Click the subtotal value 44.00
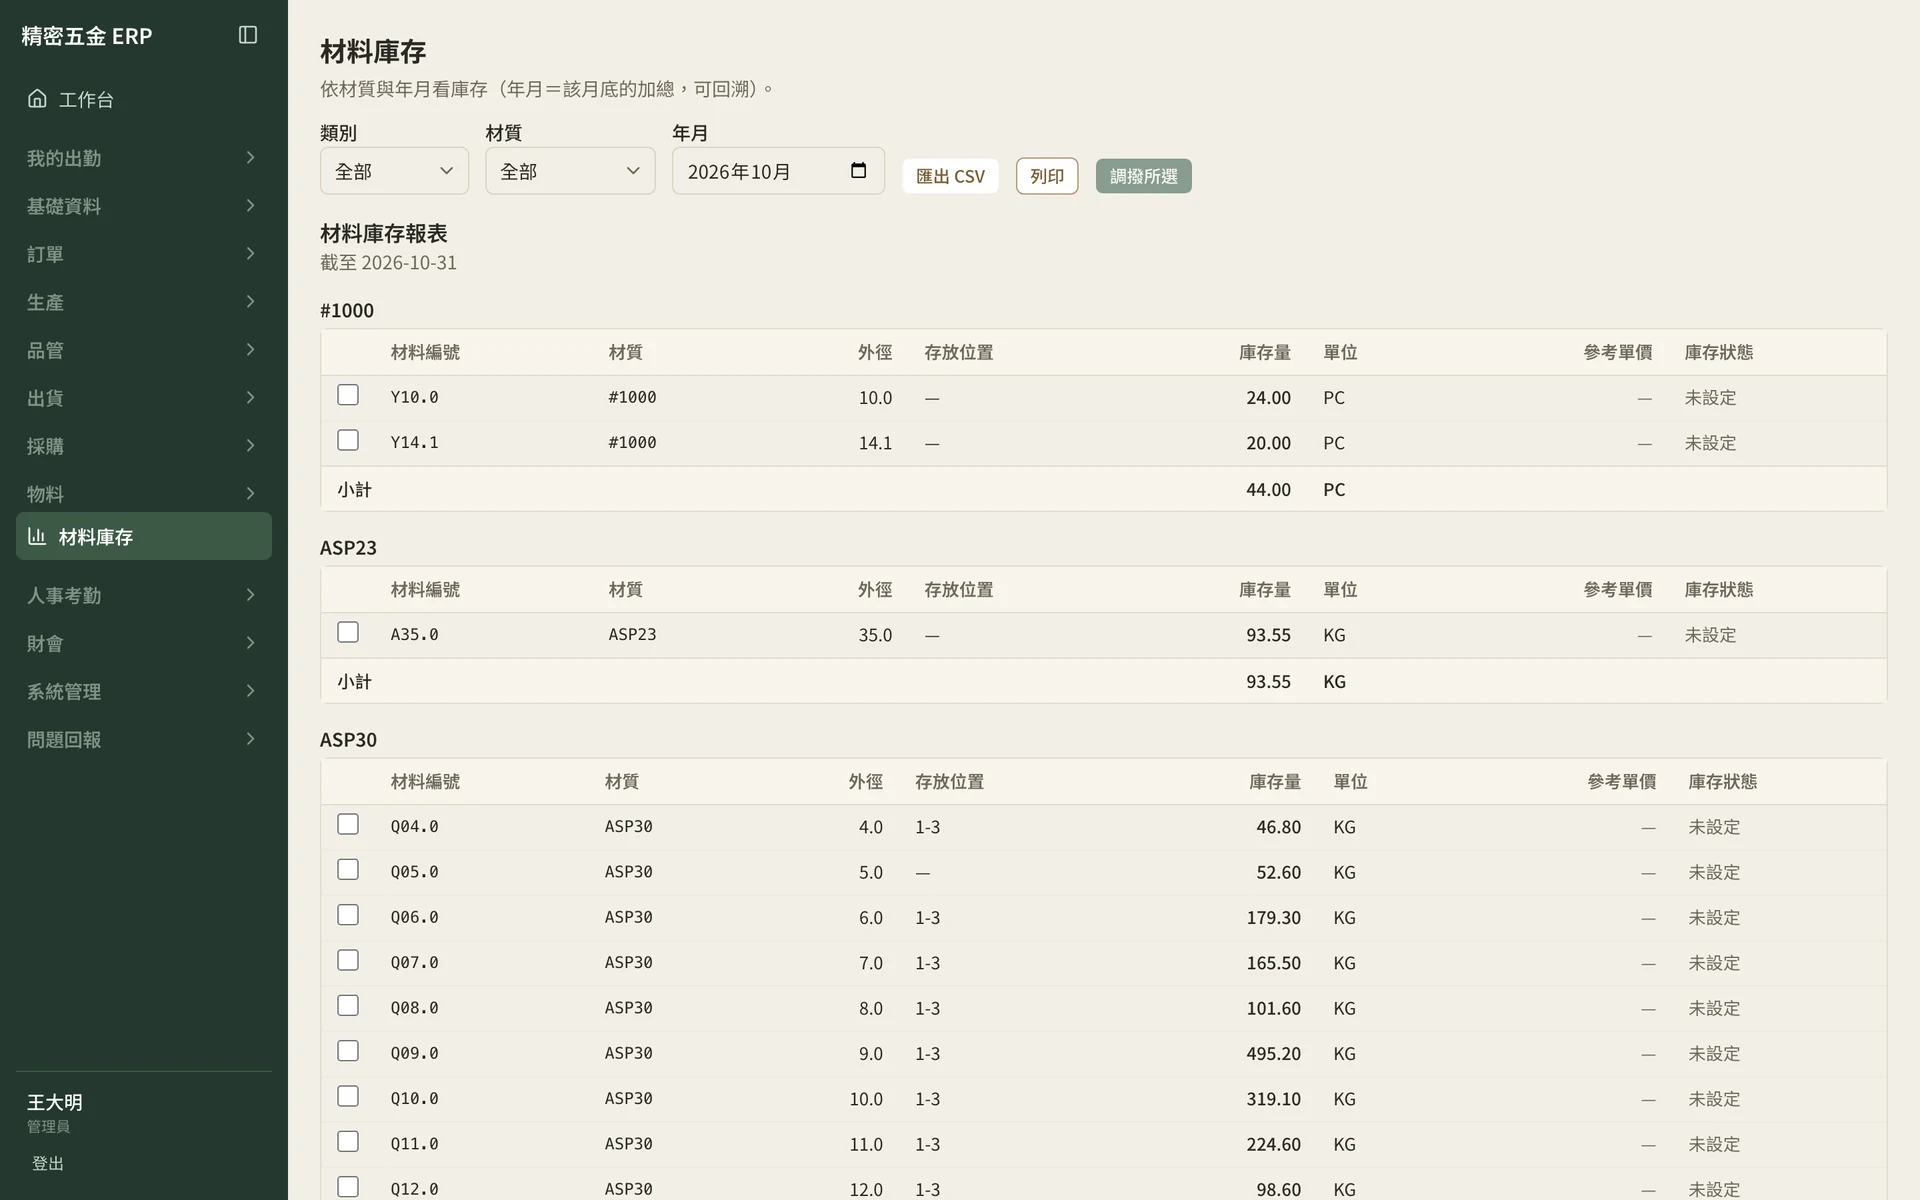Viewport: 1920px width, 1200px height. [1268, 489]
